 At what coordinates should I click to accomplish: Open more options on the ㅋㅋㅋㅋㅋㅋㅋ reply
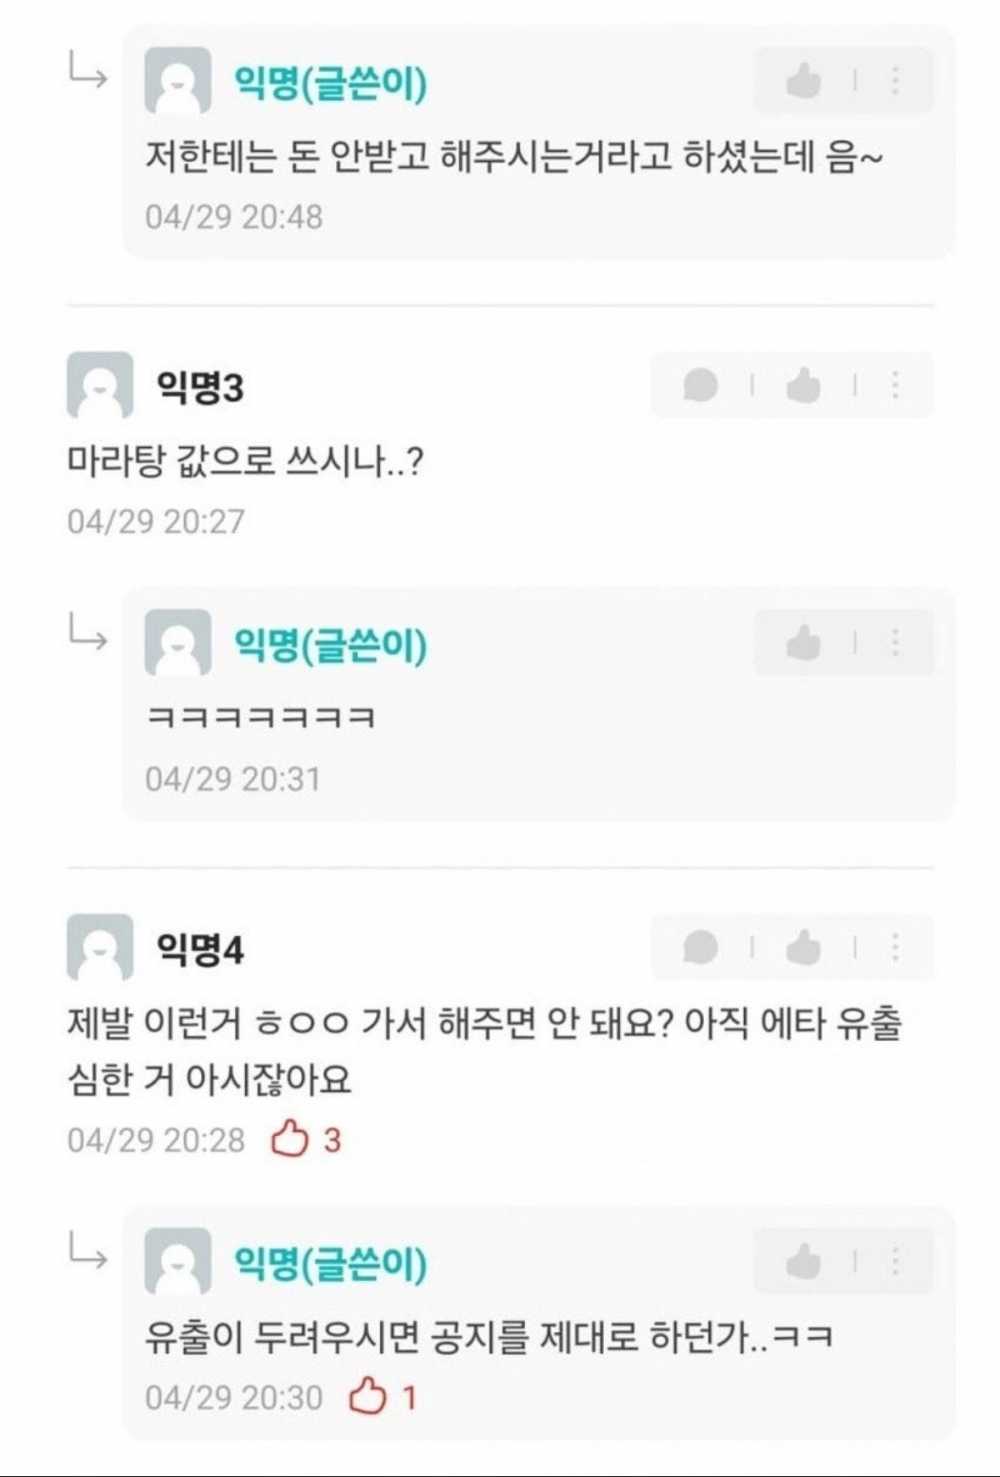click(895, 643)
